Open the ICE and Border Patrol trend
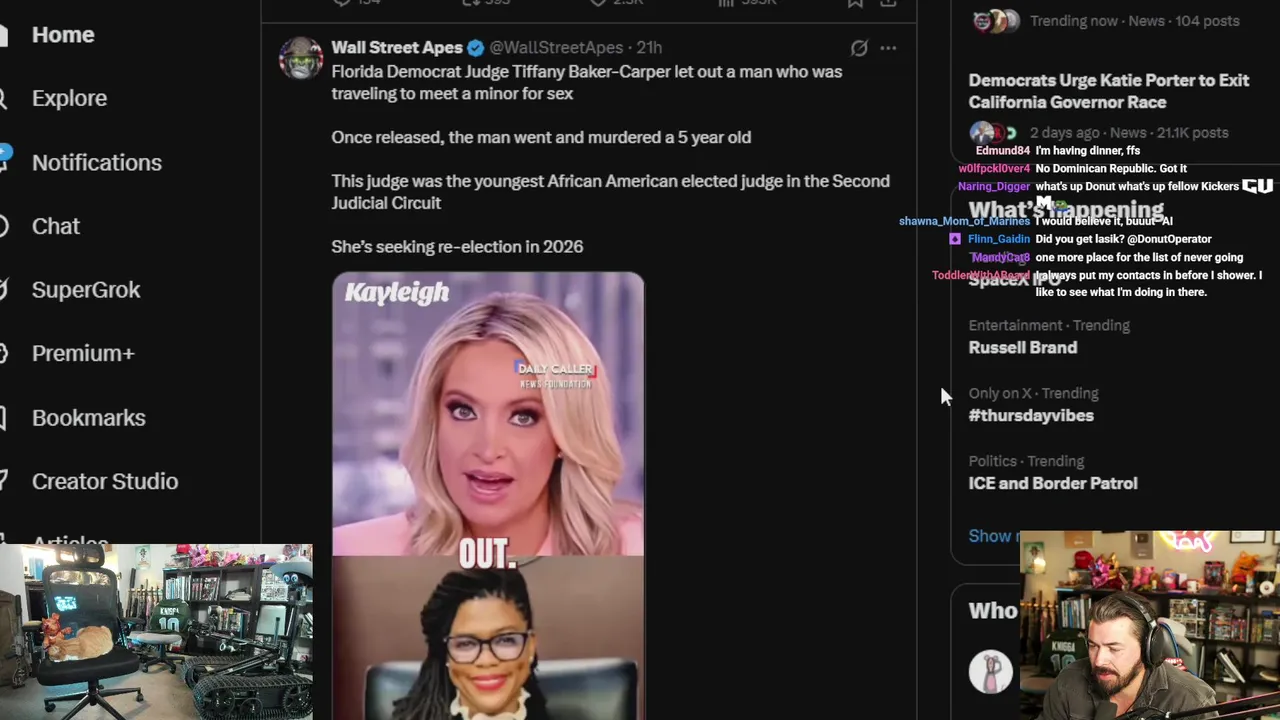This screenshot has height=720, width=1280. coord(1053,484)
